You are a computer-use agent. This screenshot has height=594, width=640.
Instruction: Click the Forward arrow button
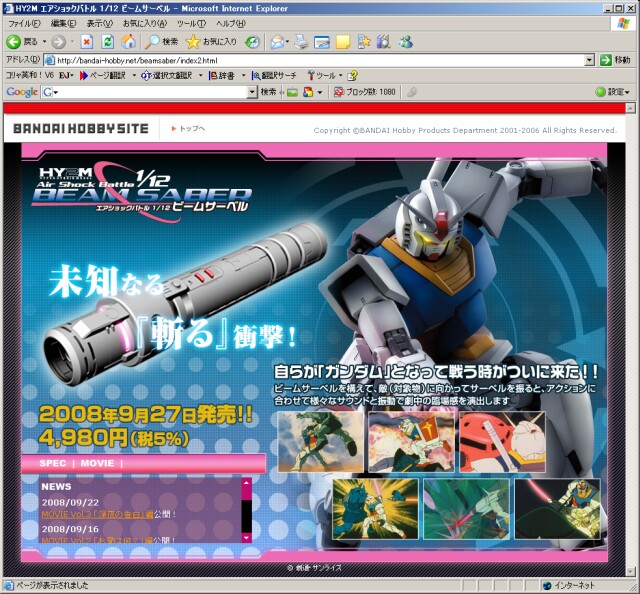coord(59,42)
